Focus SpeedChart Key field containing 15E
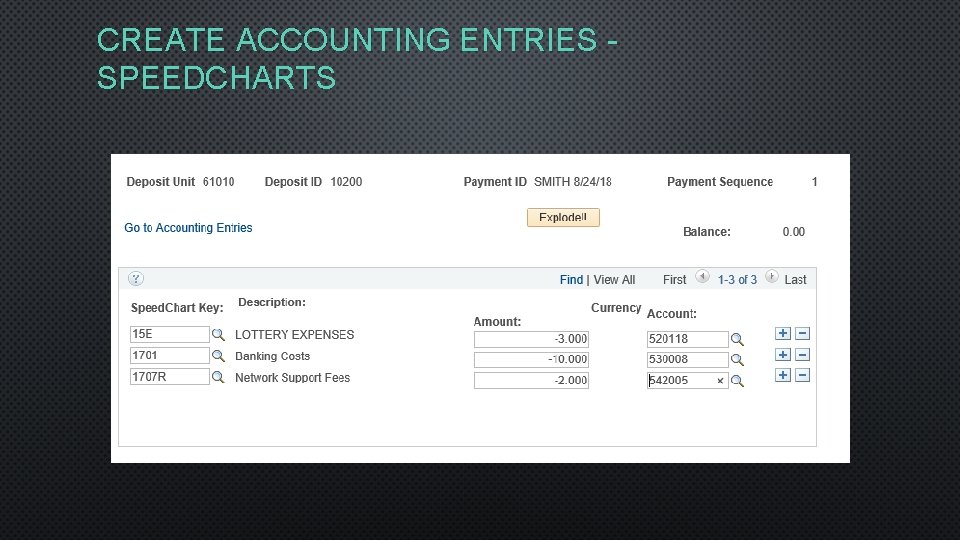Image resolution: width=960 pixels, height=540 pixels. tap(170, 334)
